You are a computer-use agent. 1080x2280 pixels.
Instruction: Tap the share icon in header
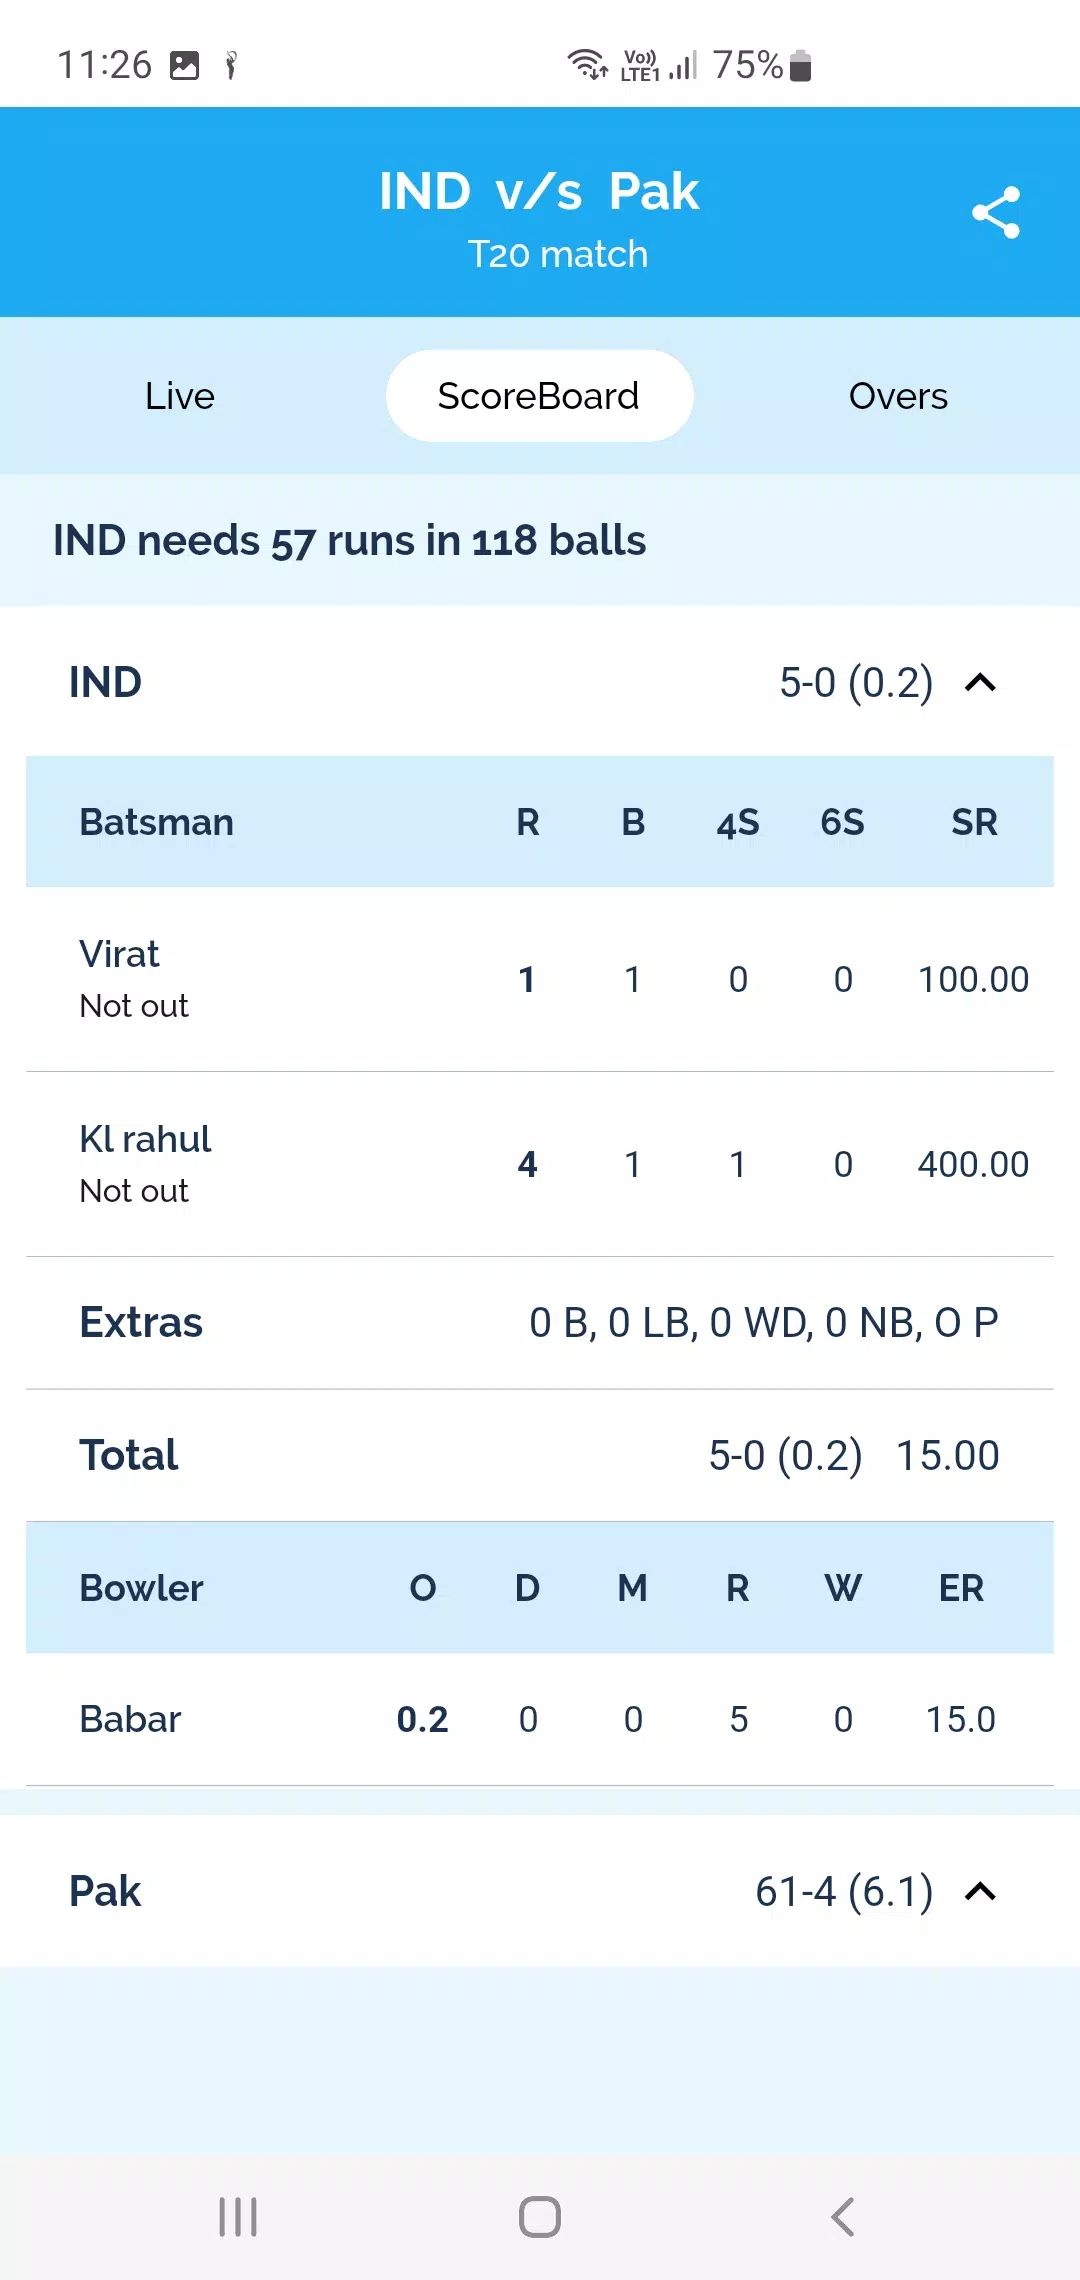click(x=995, y=212)
